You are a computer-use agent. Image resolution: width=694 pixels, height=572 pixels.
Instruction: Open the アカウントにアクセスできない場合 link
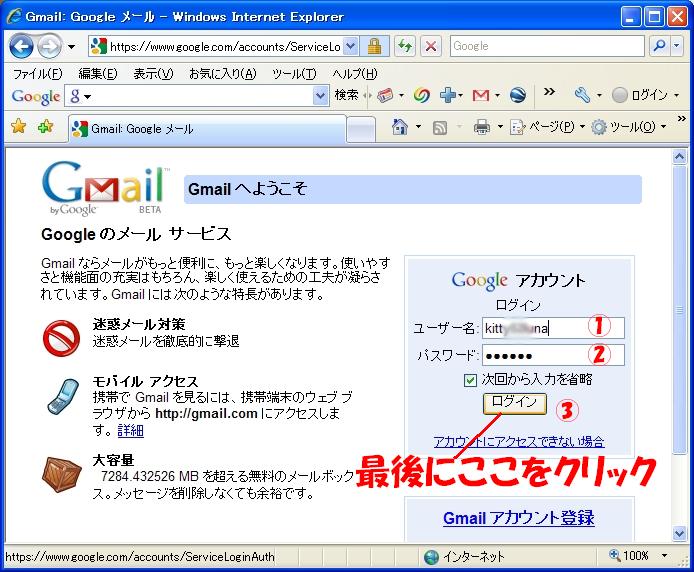(x=519, y=441)
